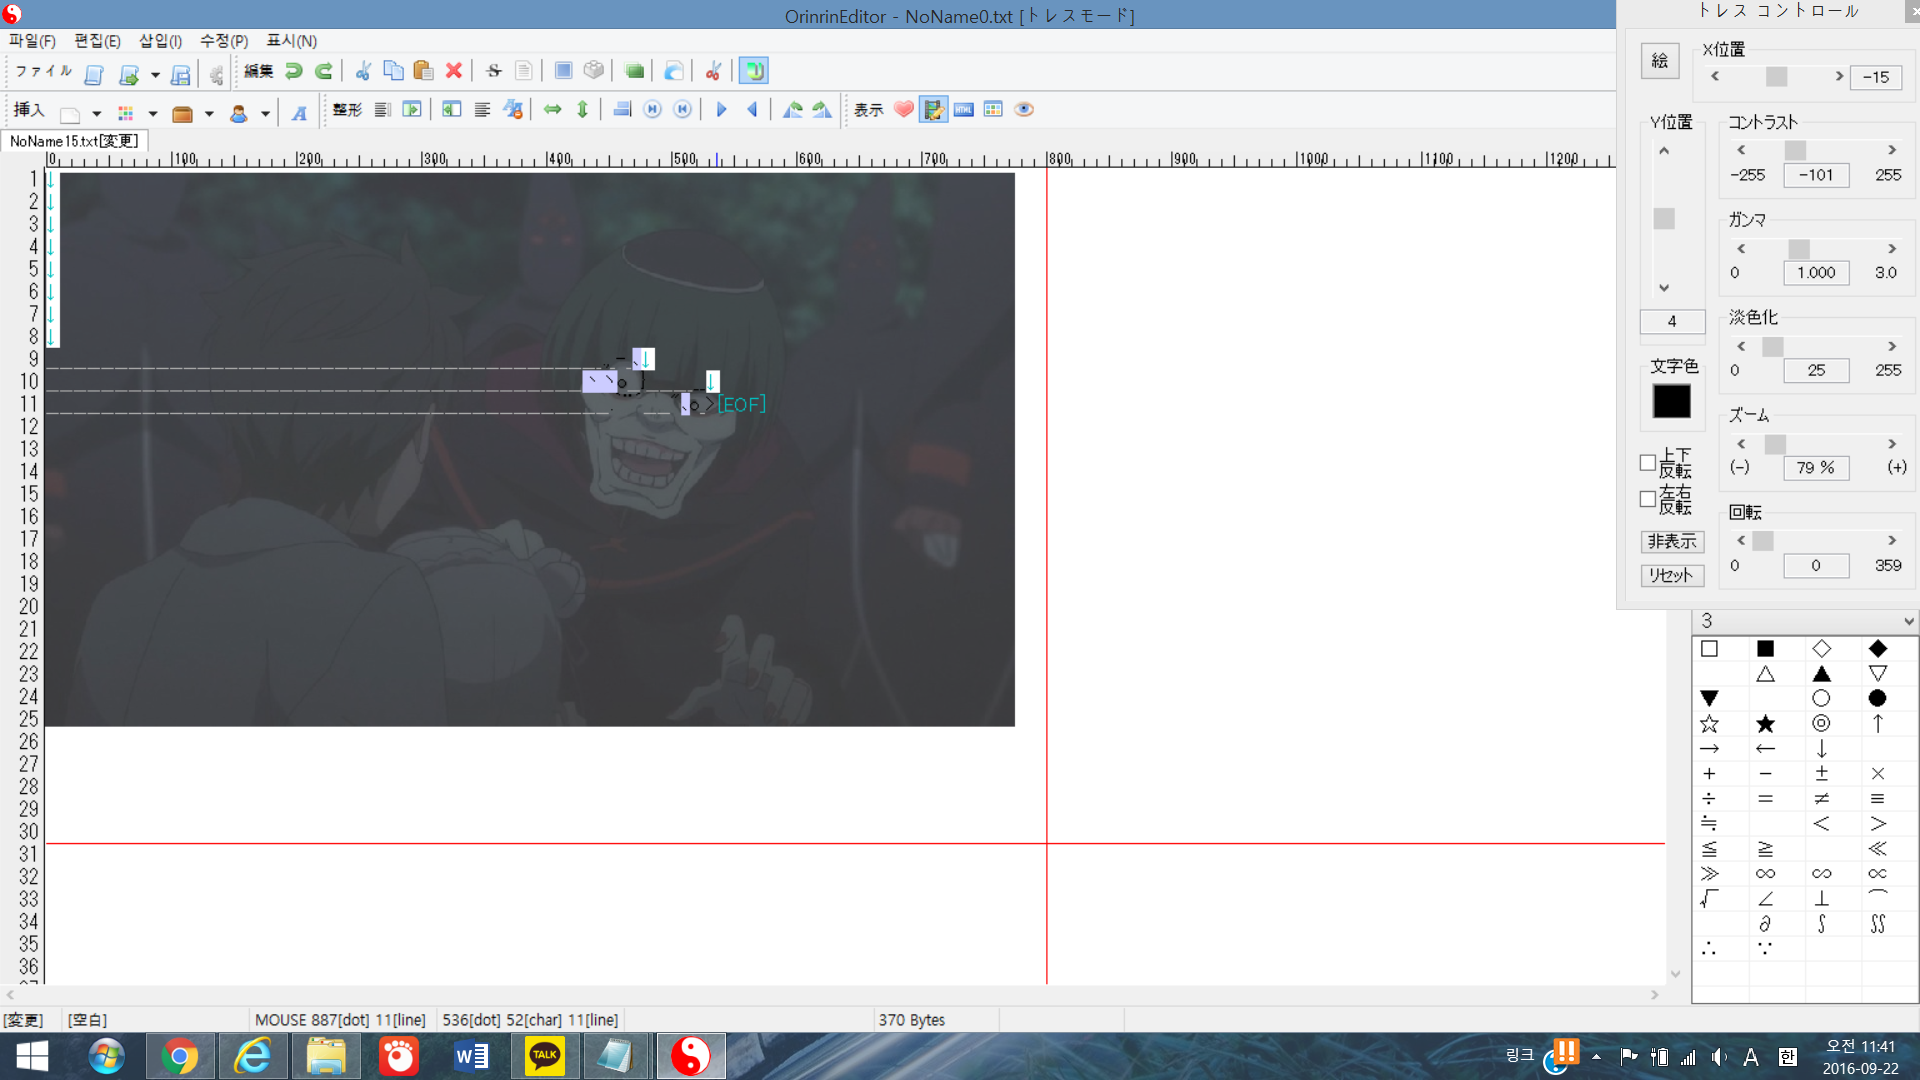This screenshot has width=1920, height=1080.
Task: Open the 파일(F) menu
Action: pos(32,41)
